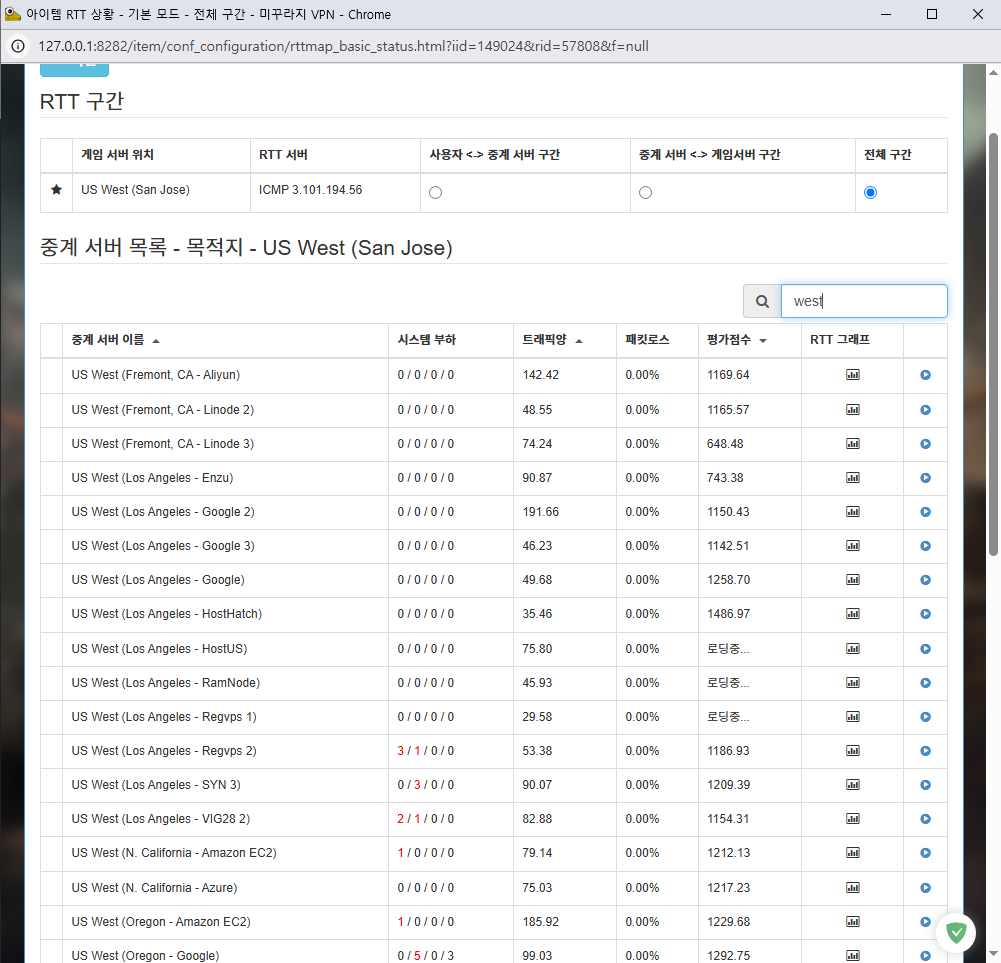Open RTT graph for N. California - Azure
The image size is (1001, 963).
pyautogui.click(x=852, y=888)
